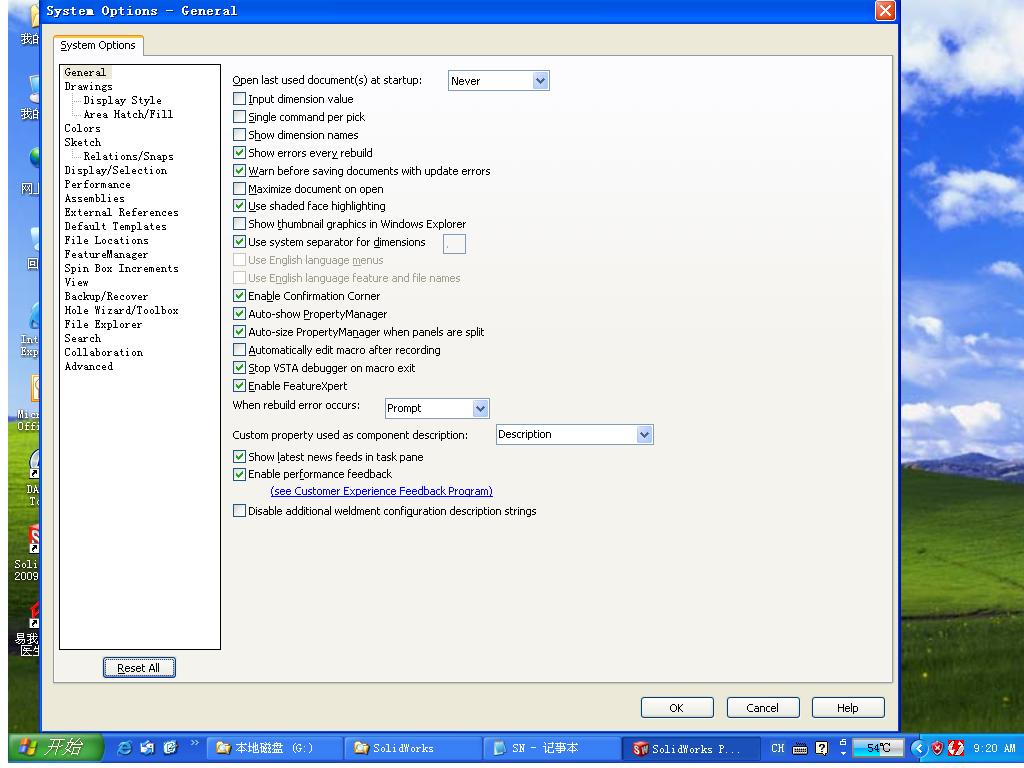Open the antivirus shield icon in the tray
Image resolution: width=1024 pixels, height=768 pixels.
937,748
